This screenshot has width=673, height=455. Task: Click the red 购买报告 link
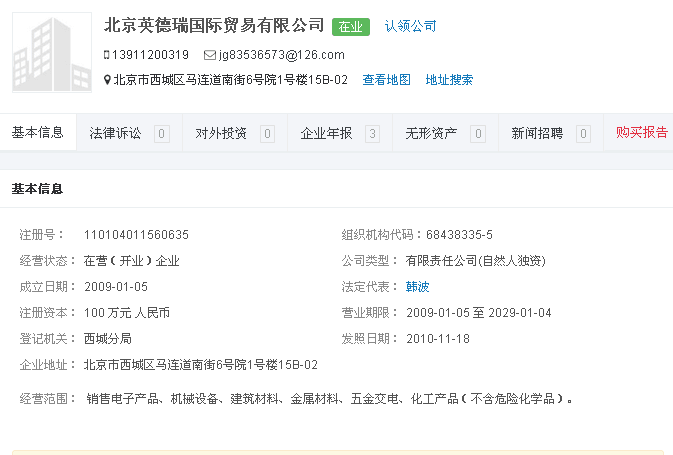tap(641, 132)
